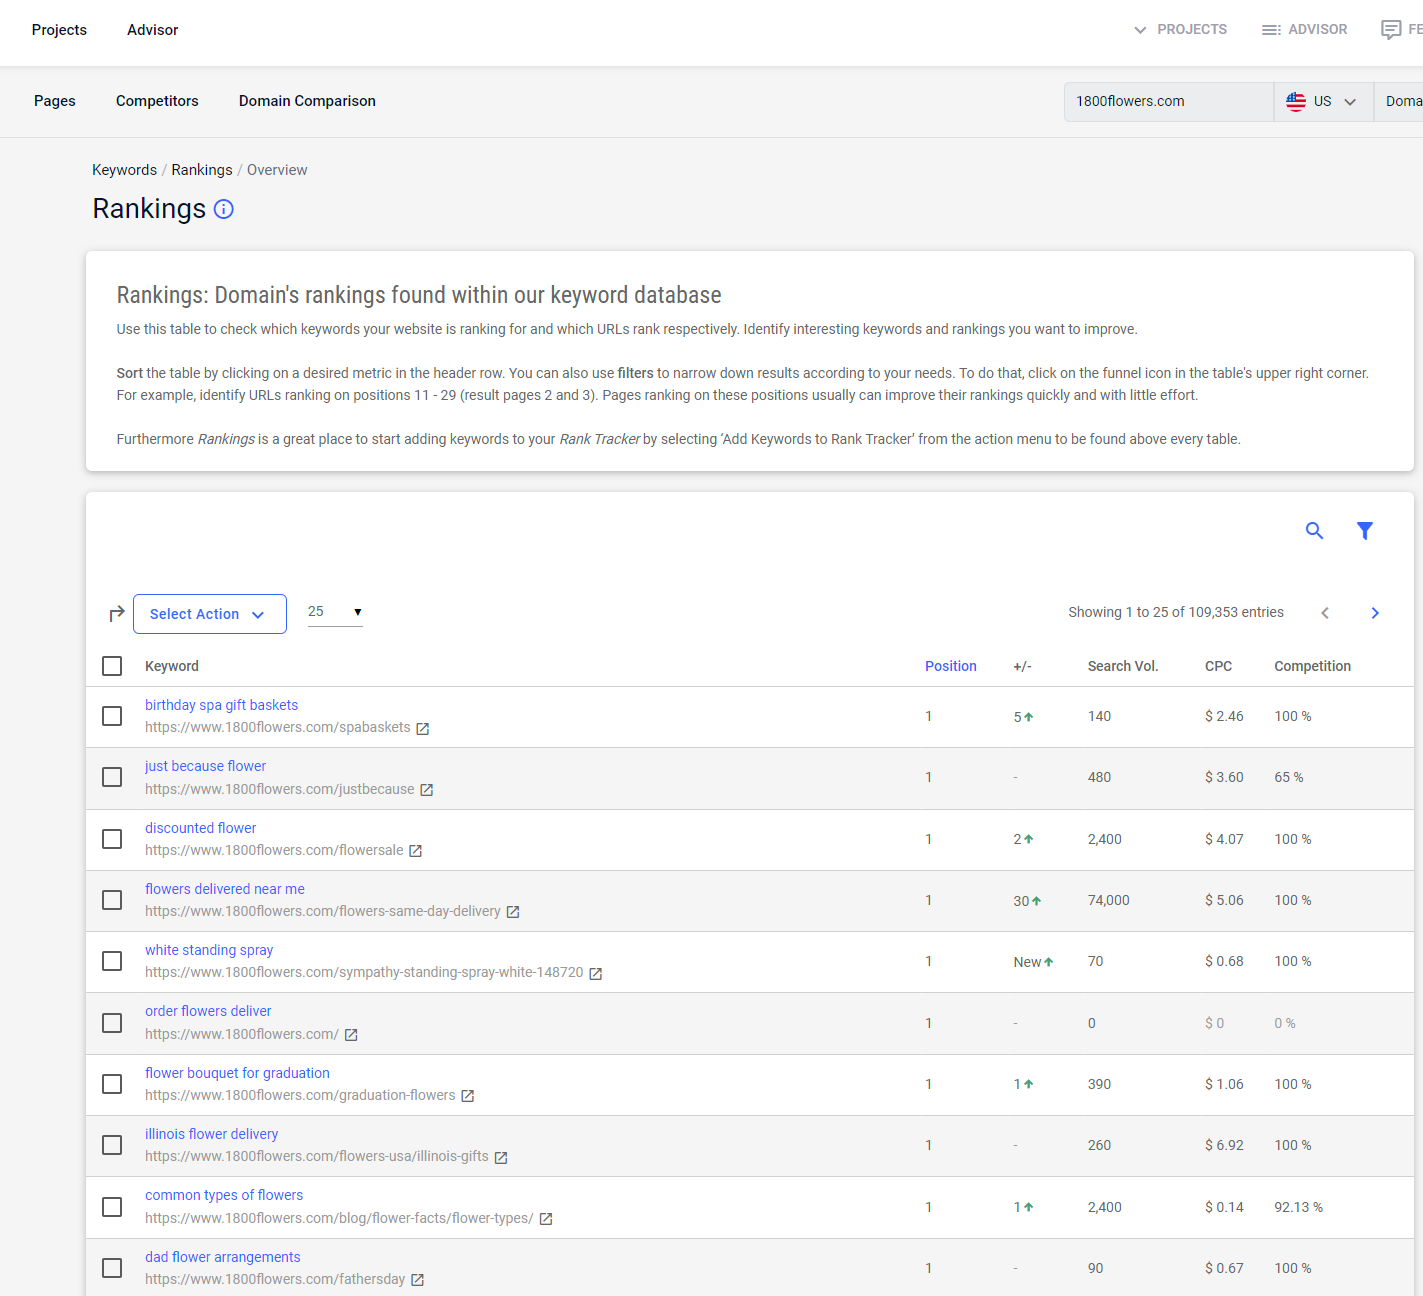1423x1296 pixels.
Task: Go to previous page of entries
Action: pos(1325,613)
